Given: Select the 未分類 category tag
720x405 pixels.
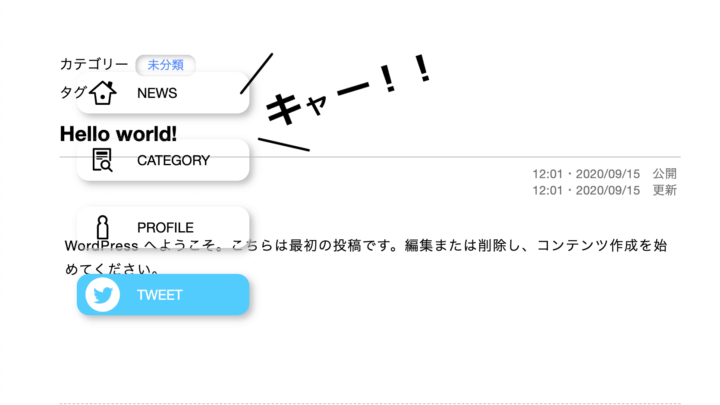Looking at the screenshot, I should coord(165,65).
